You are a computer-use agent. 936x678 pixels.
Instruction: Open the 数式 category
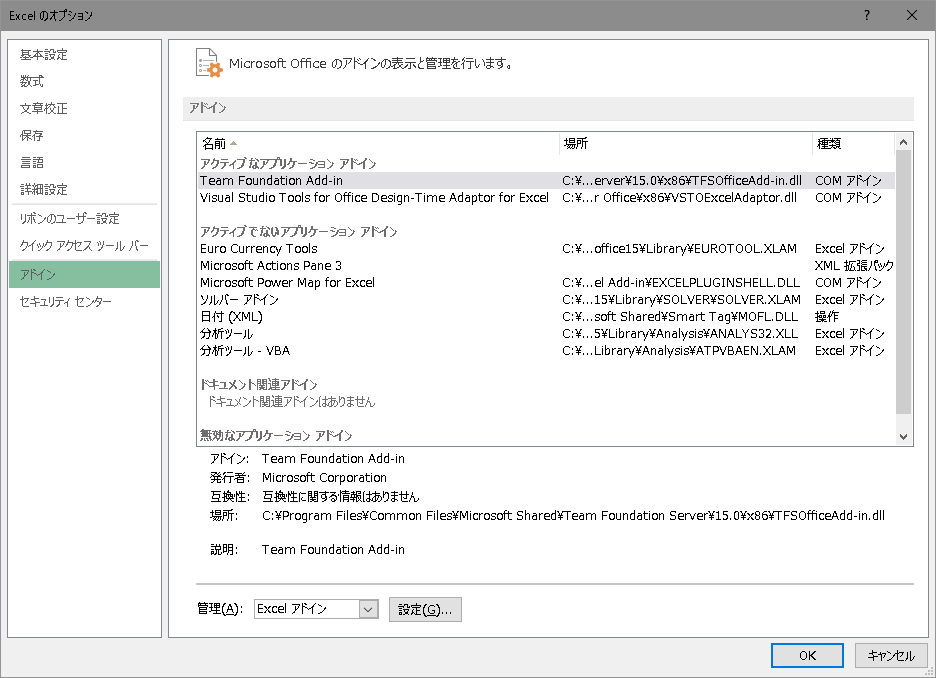(84, 82)
